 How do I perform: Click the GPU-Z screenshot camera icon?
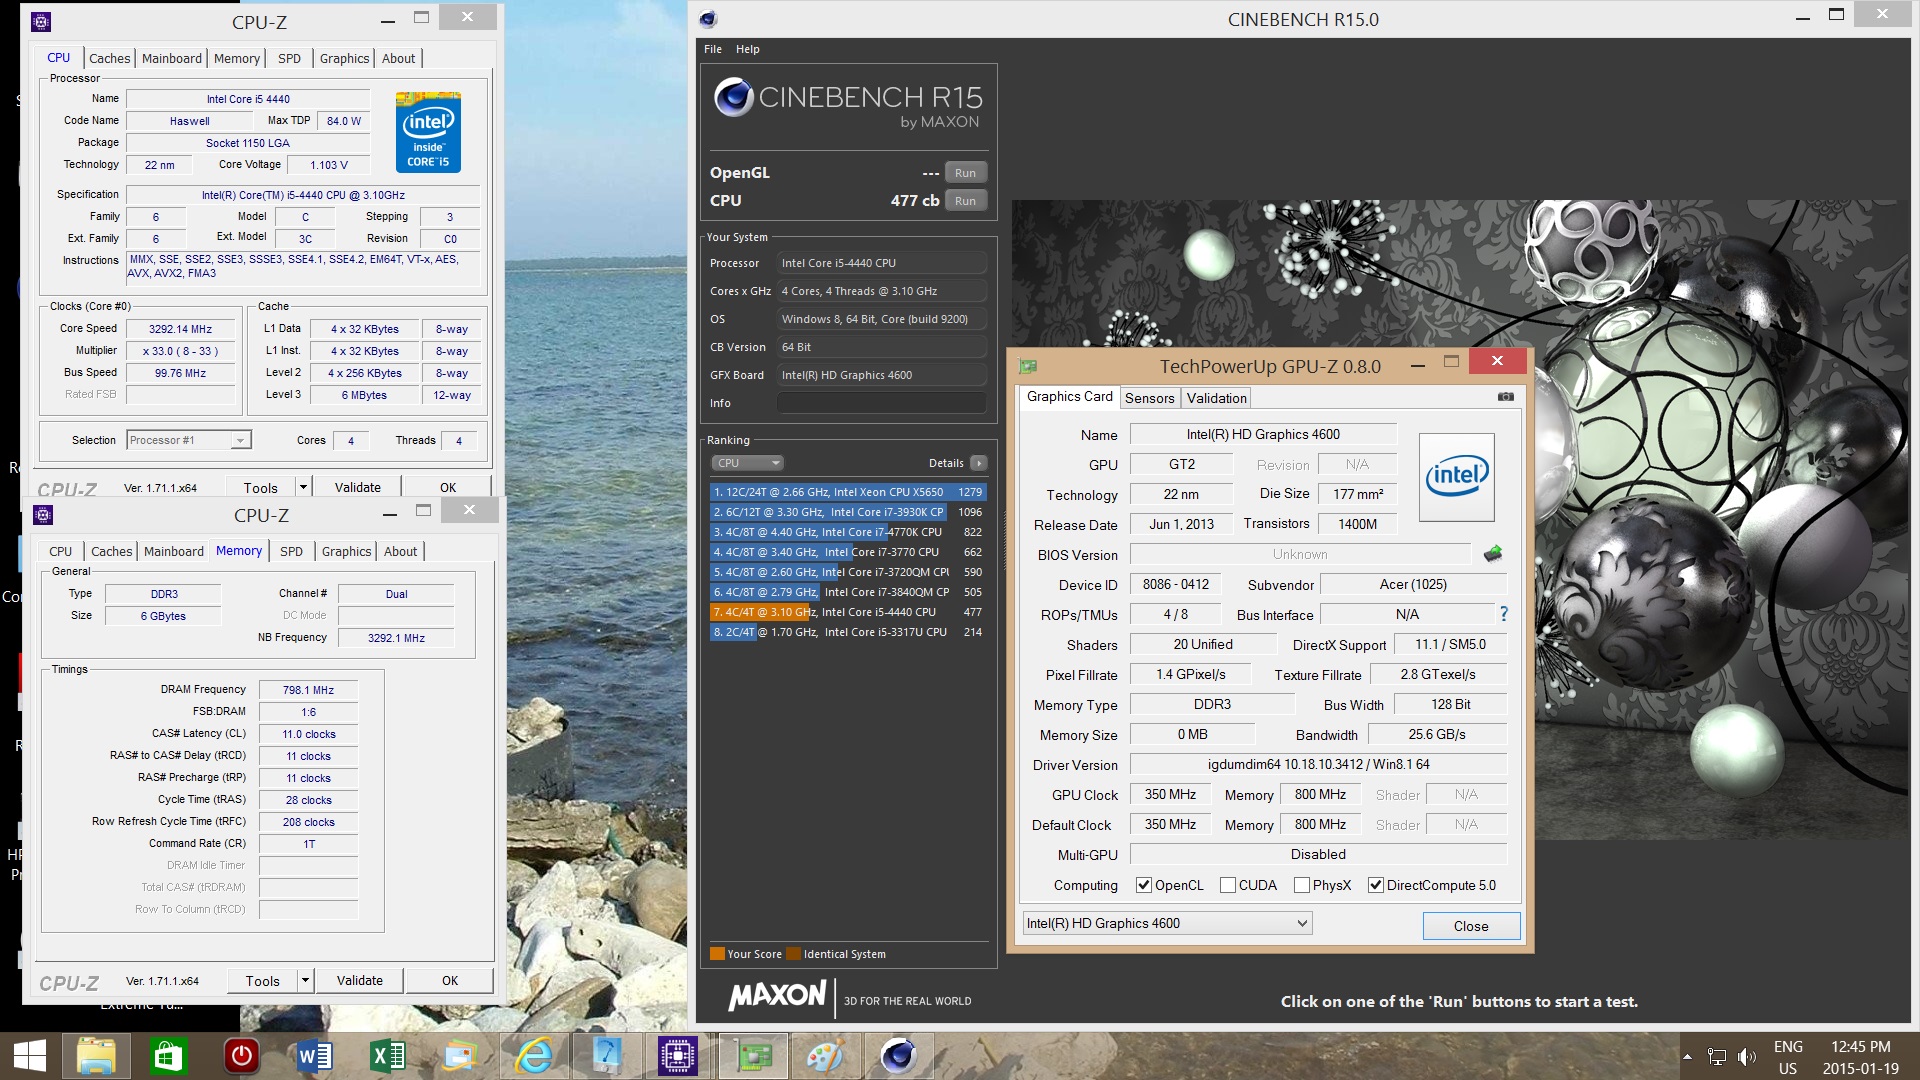[1505, 397]
